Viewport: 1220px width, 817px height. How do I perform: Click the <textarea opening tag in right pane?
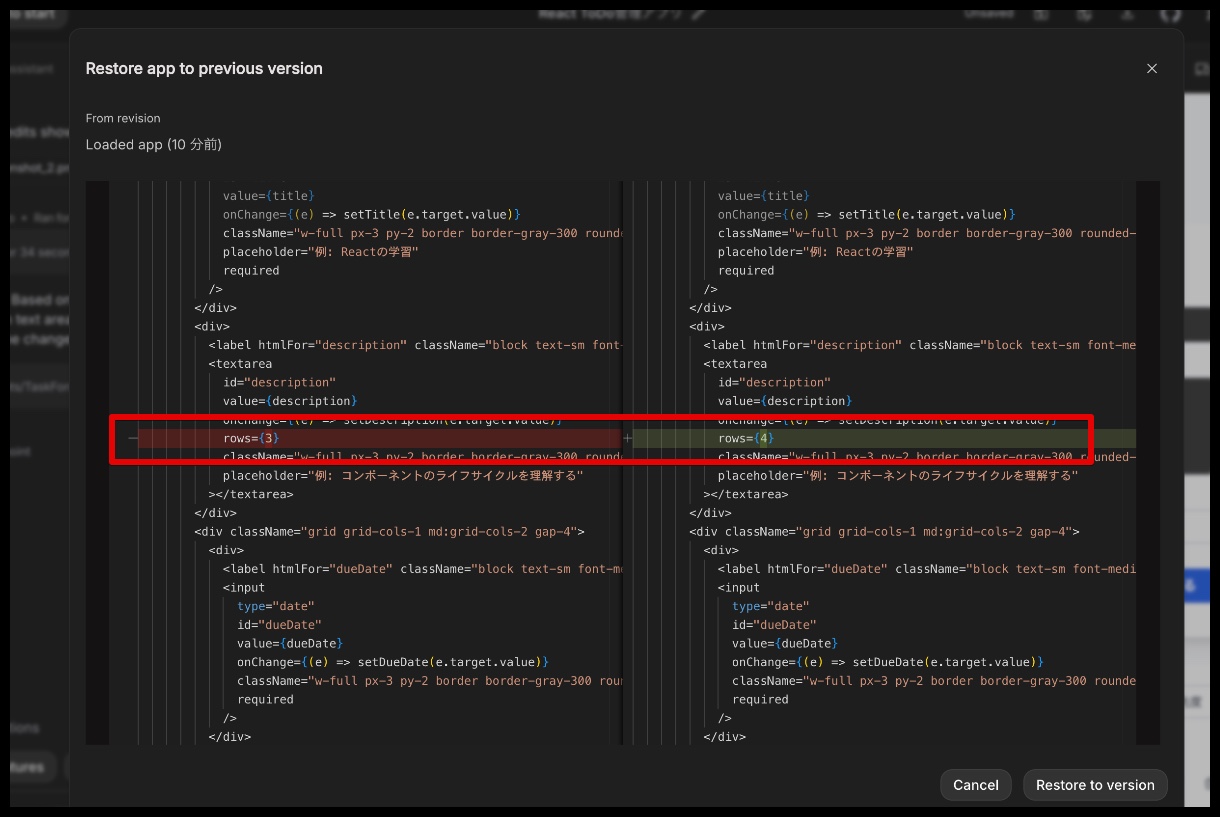click(x=737, y=364)
